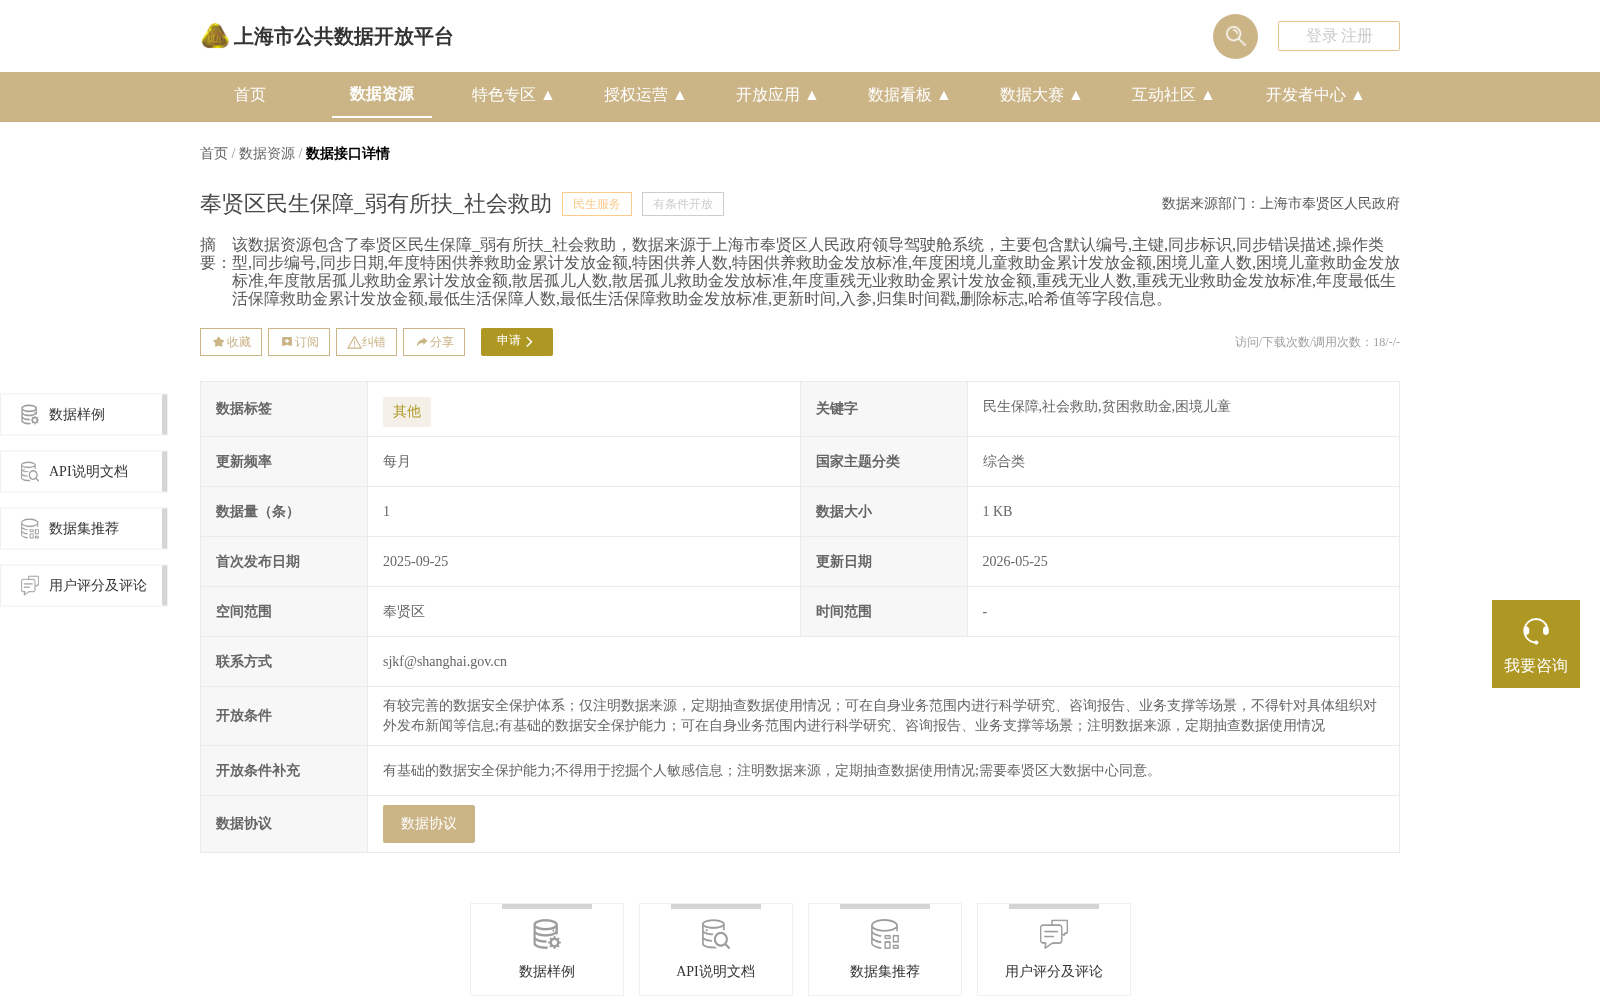The height and width of the screenshot is (1000, 1600).
Task: Click the 访问/下载次数/调用次数 counter
Action: pos(1317,342)
